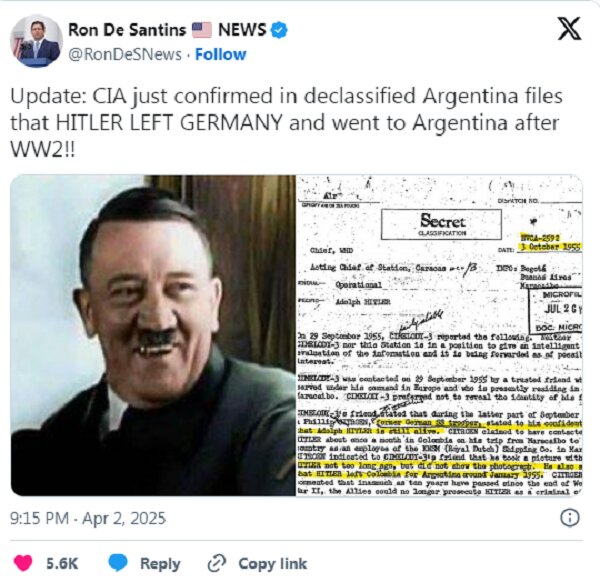Click the Reply text label
600x582 pixels.
160,564
